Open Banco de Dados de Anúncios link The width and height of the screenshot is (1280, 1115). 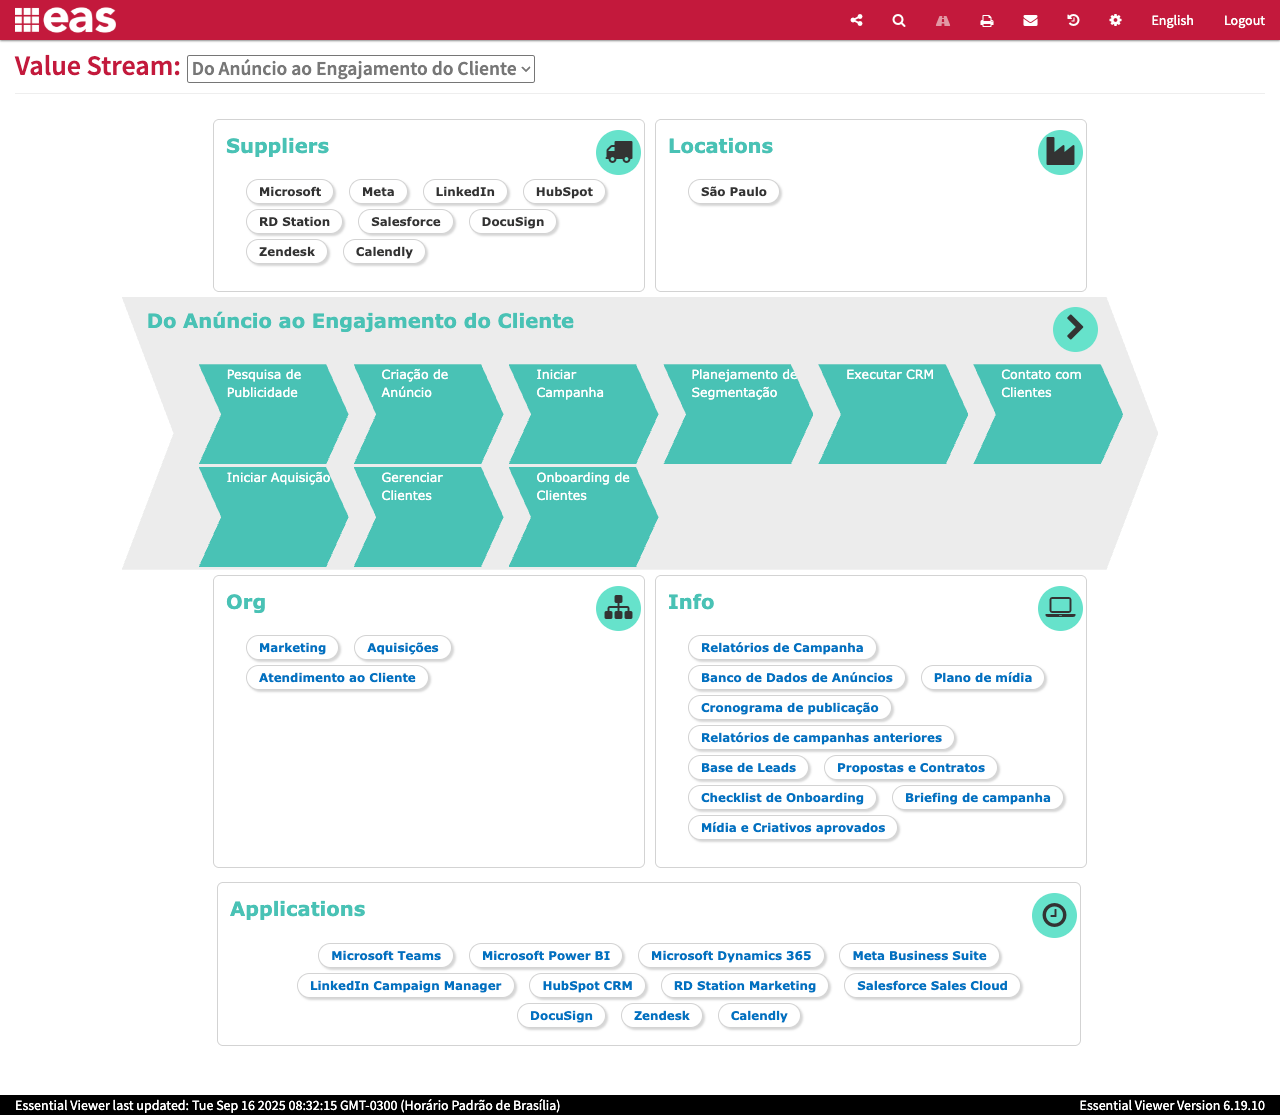click(x=797, y=678)
